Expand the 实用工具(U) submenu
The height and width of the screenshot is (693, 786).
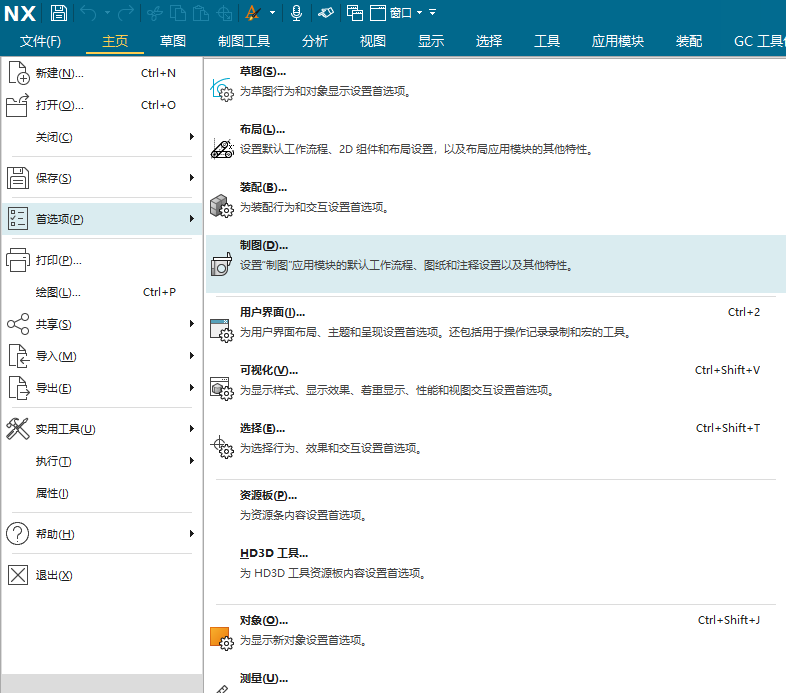click(x=102, y=429)
